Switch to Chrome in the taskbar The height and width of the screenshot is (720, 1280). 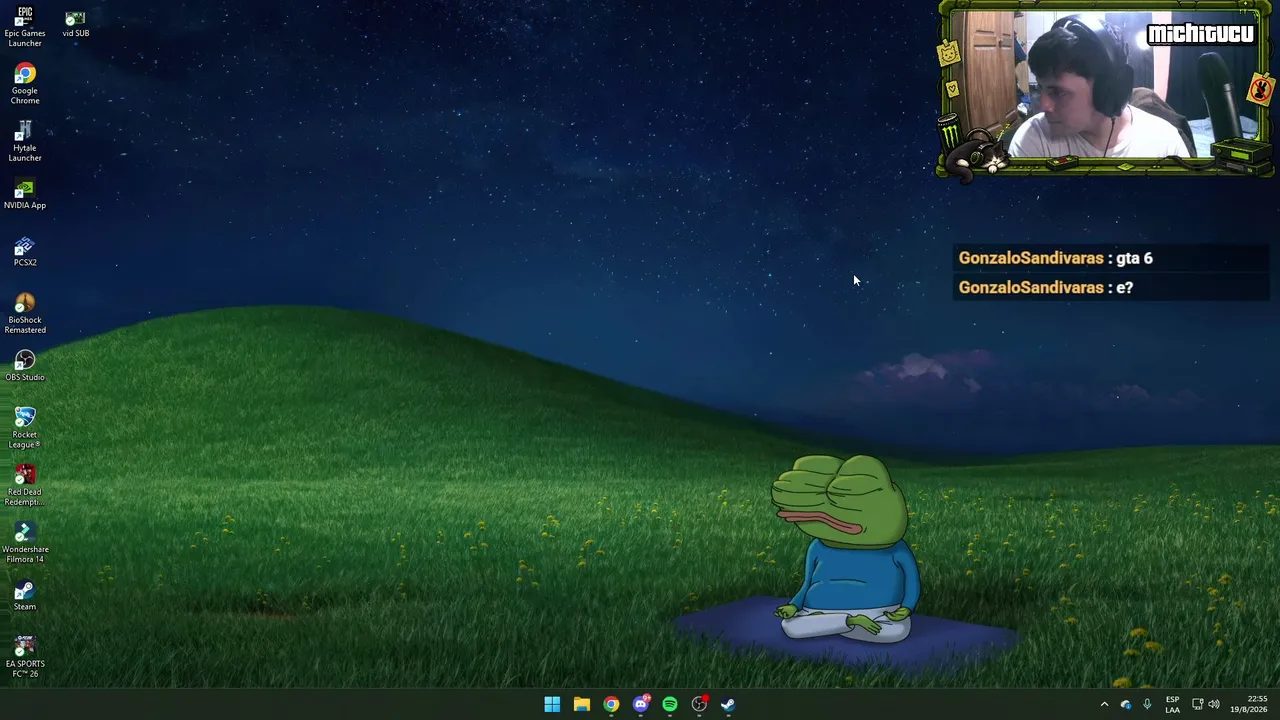[x=611, y=704]
